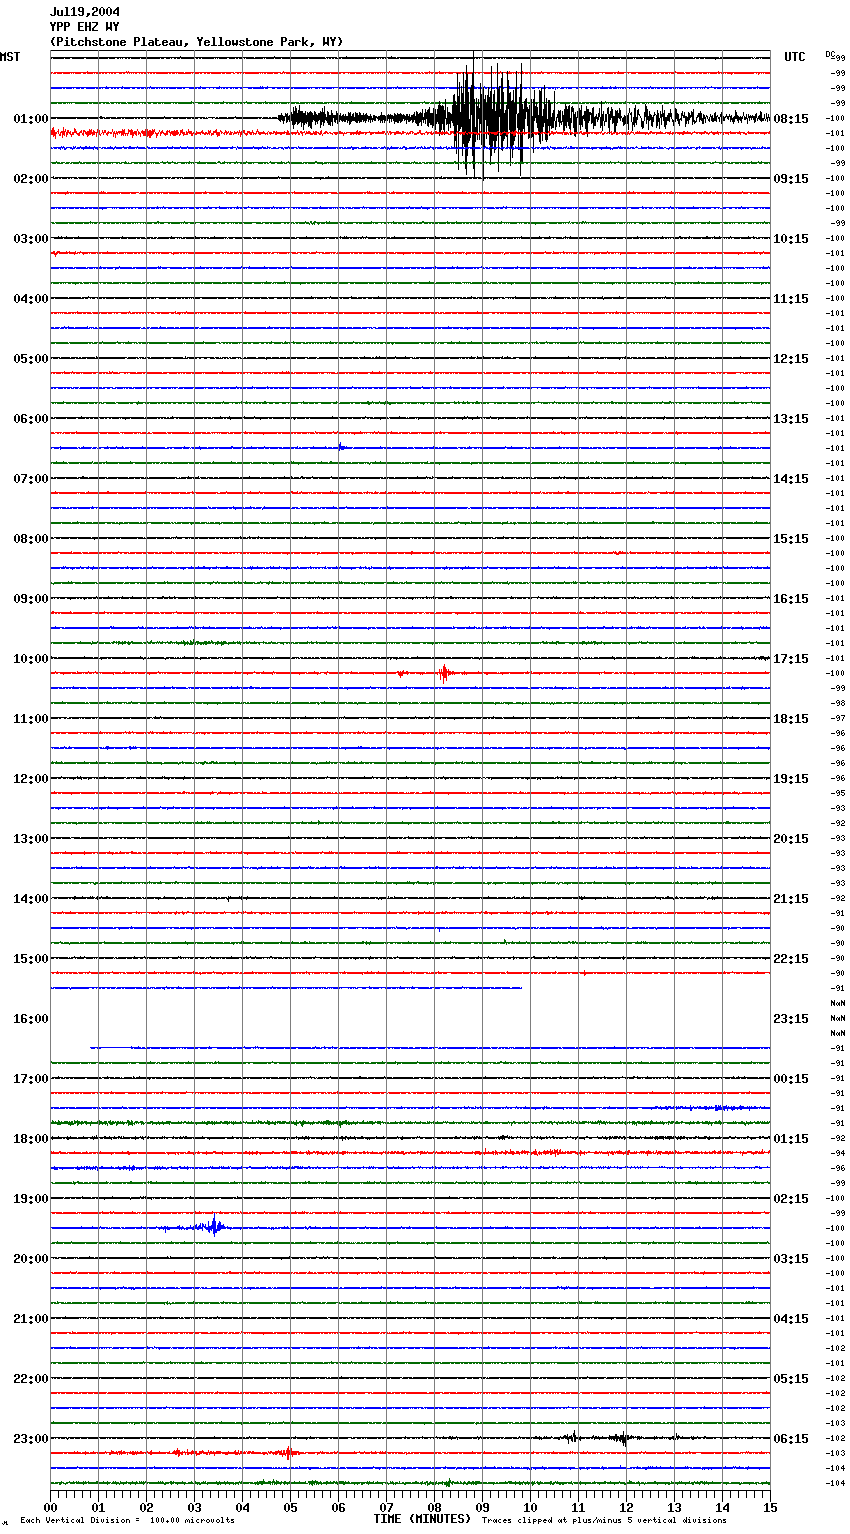Click the "Traces clipped at plus/minus 5 vertical divisions" note
Image resolution: width=850 pixels, height=1534 pixels.
(604, 1521)
